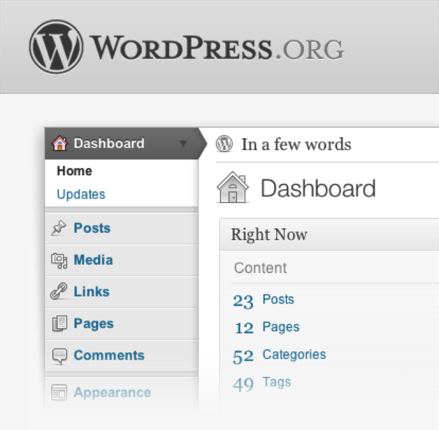Open Posts link in Right Now
The width and height of the screenshot is (439, 430).
coord(278,299)
